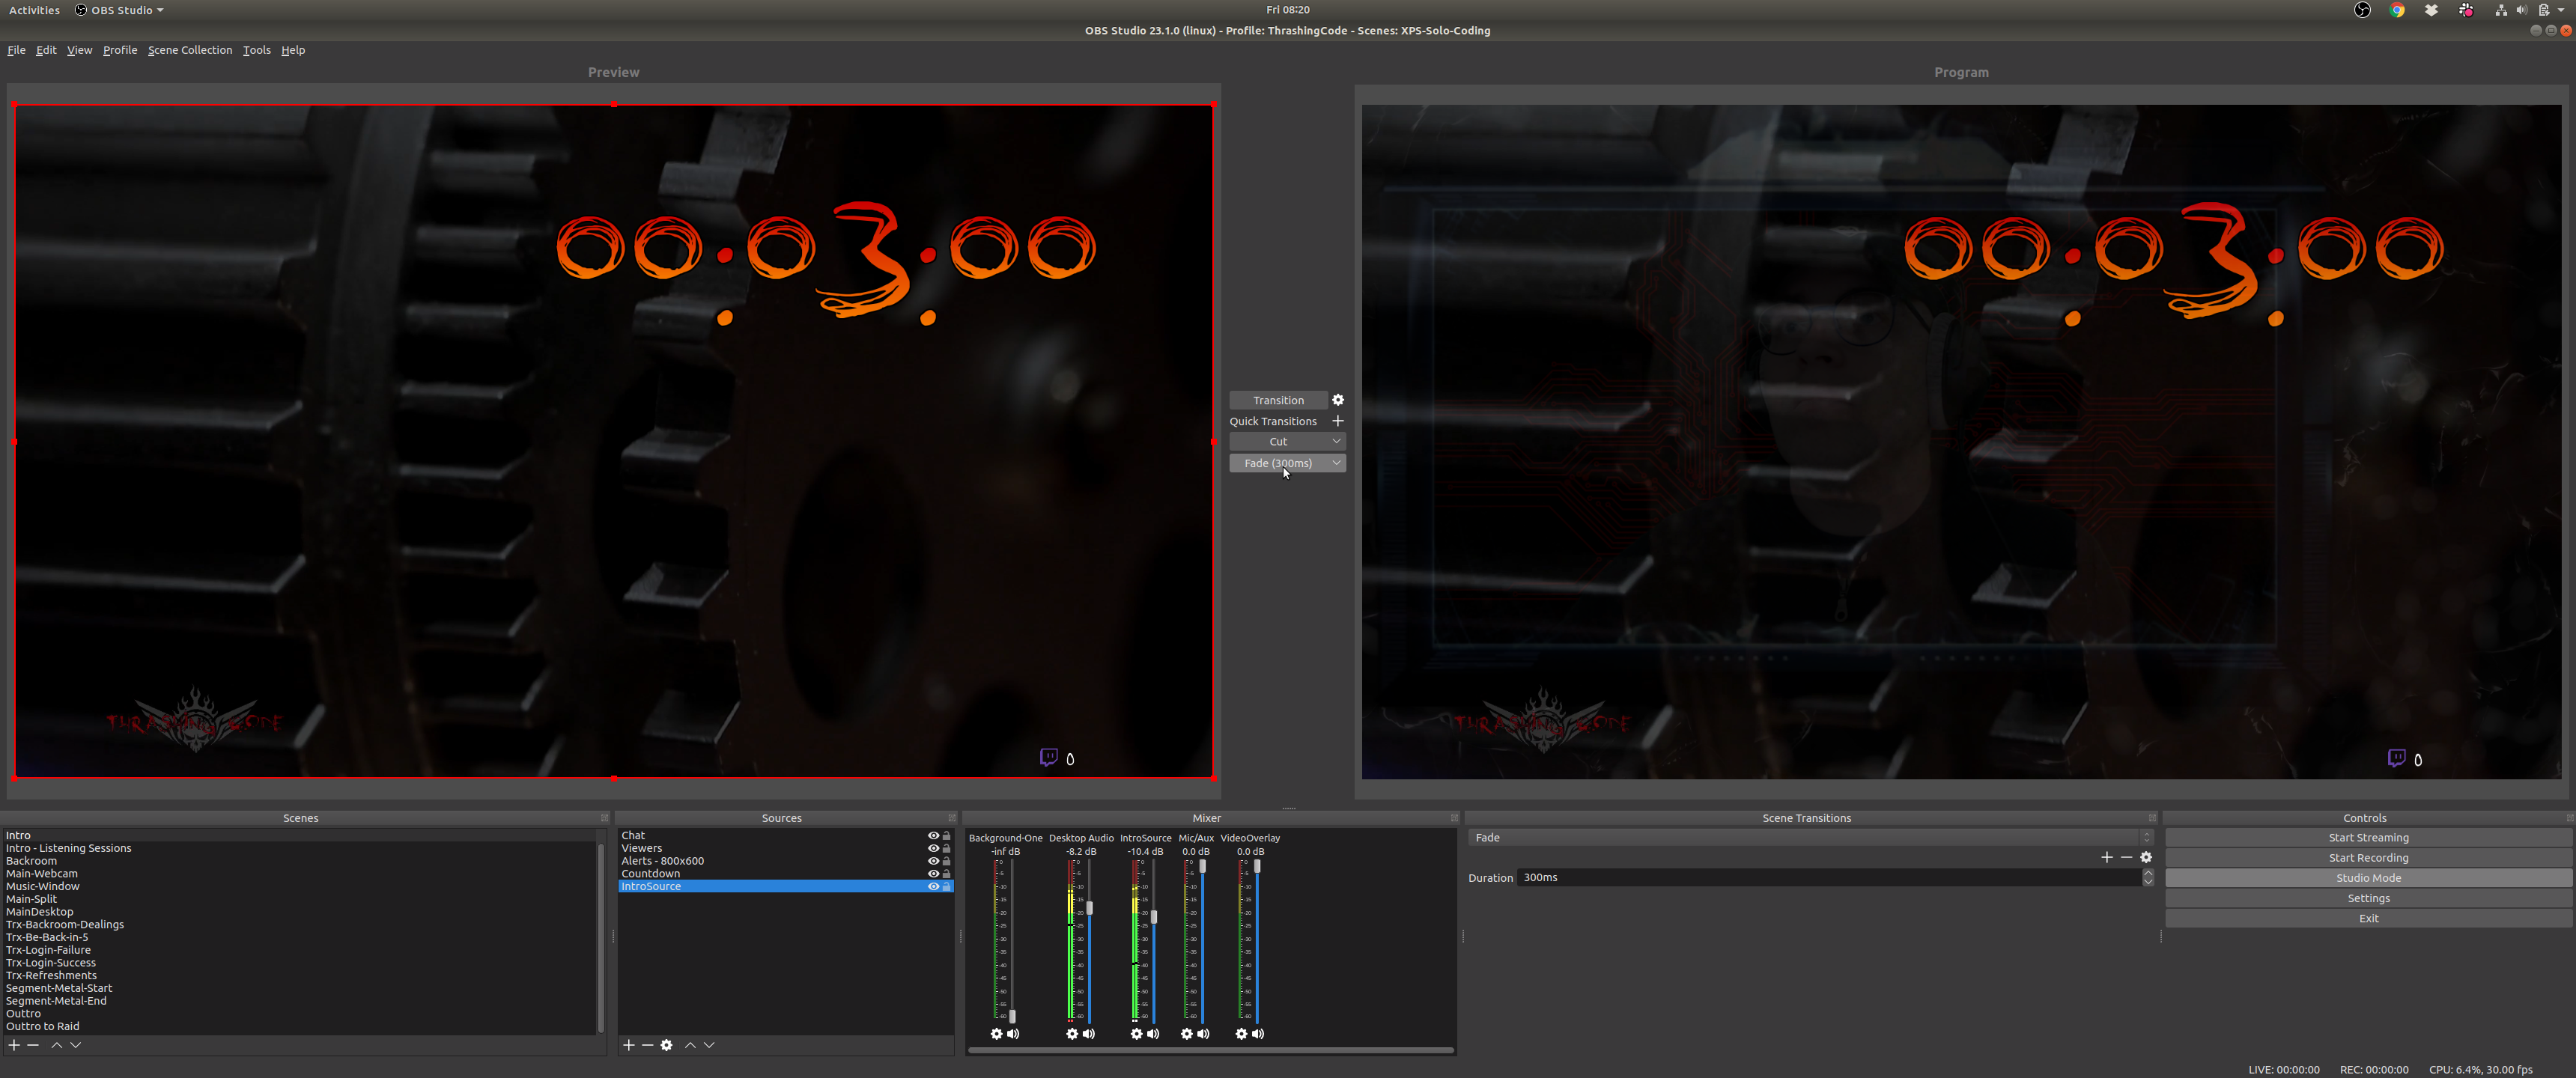Open transition settings gear beside Transition button

pos(1338,400)
